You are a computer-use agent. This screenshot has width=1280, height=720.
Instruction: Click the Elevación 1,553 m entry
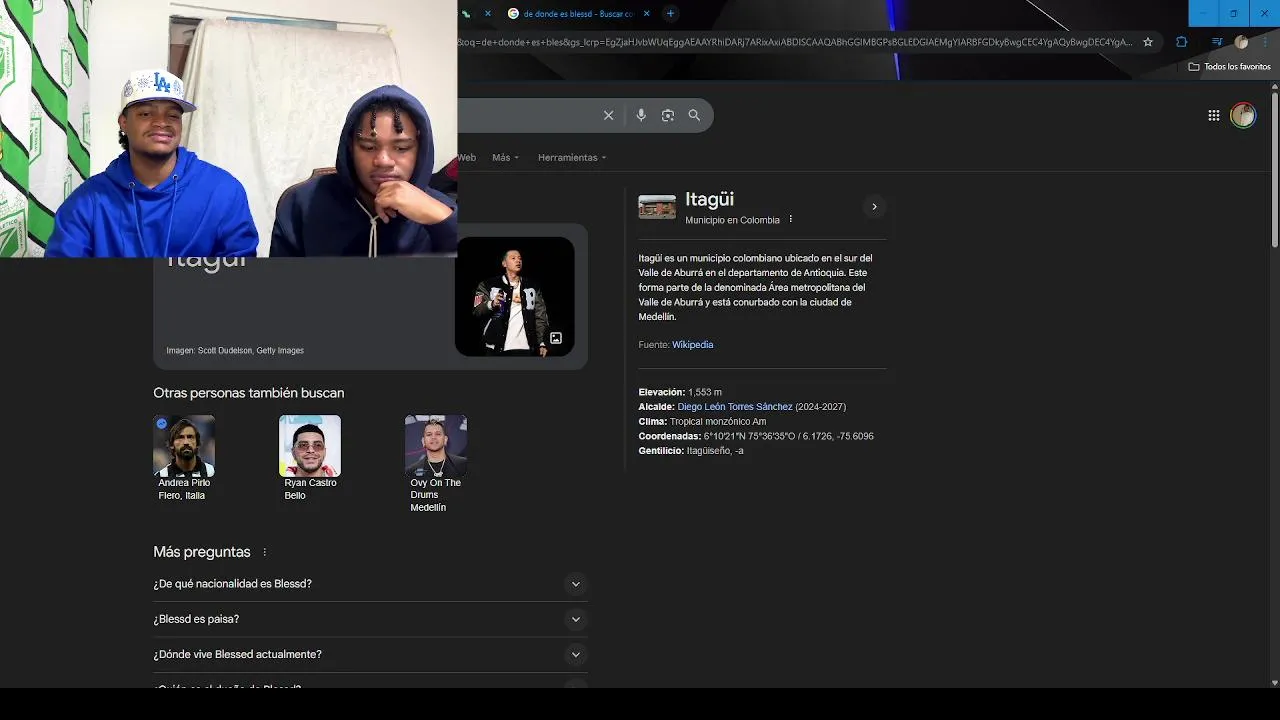point(680,392)
